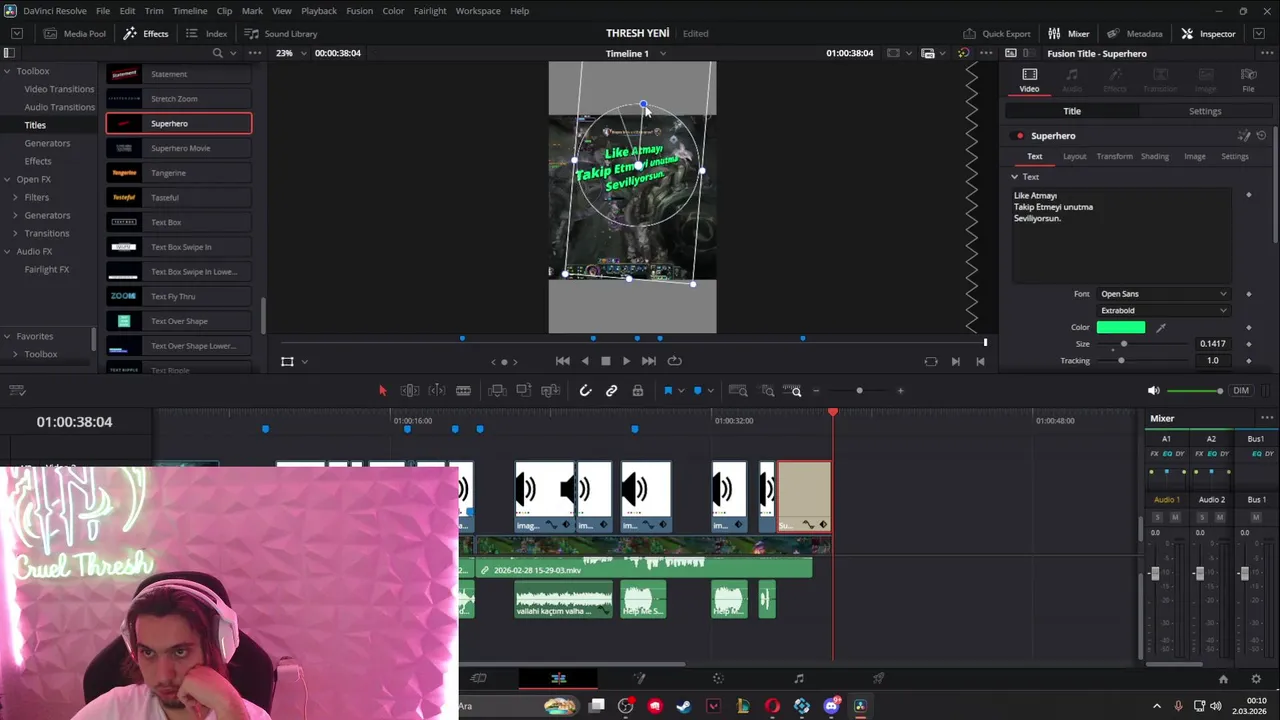The height and width of the screenshot is (720, 1280).
Task: Open the Layout tab in Inspector
Action: point(1074,156)
